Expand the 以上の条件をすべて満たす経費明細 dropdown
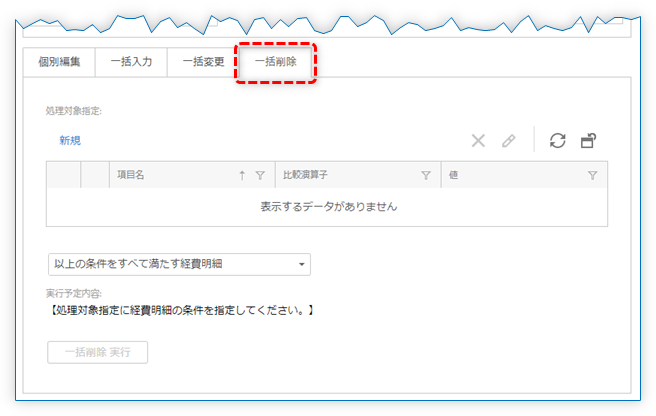656x416 pixels. pos(179,264)
